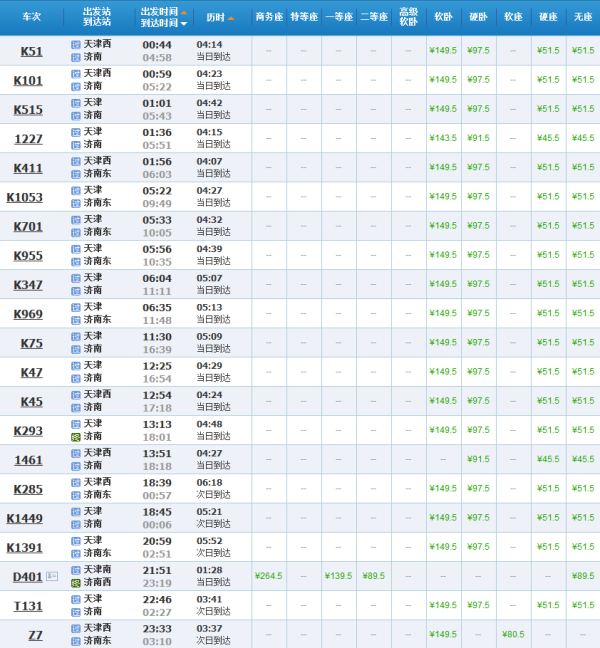Click the blue arrival station icon for K75
The width and height of the screenshot is (600, 648).
click(76, 350)
